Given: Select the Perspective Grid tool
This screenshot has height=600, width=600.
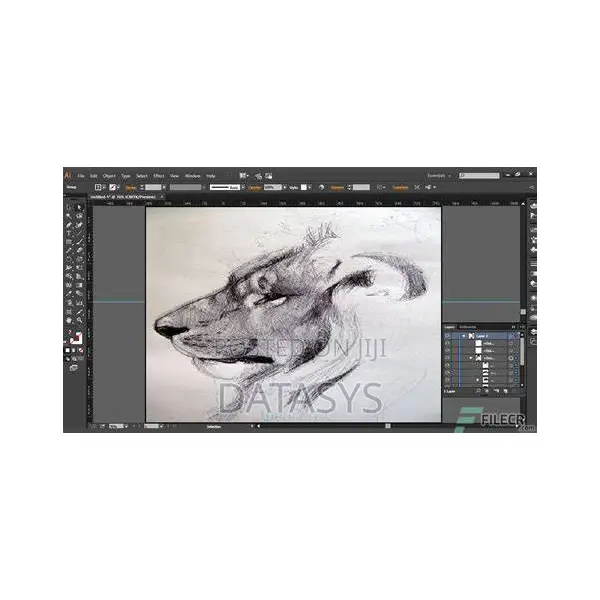Looking at the screenshot, I should click(x=79, y=277).
